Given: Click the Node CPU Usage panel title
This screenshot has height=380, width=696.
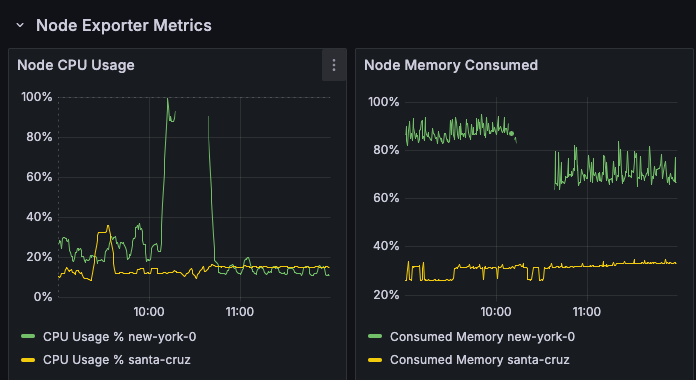Looking at the screenshot, I should click(x=76, y=65).
